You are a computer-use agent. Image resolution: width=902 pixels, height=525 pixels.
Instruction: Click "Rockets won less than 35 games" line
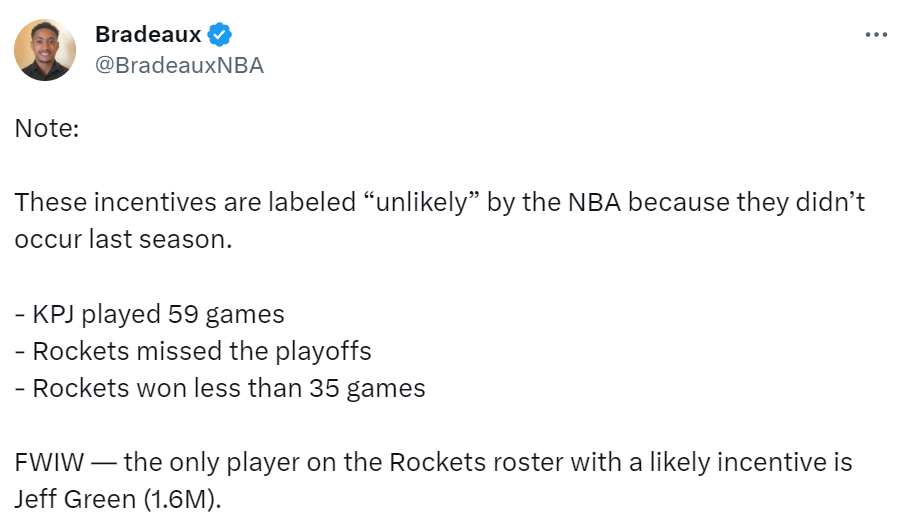pos(220,388)
